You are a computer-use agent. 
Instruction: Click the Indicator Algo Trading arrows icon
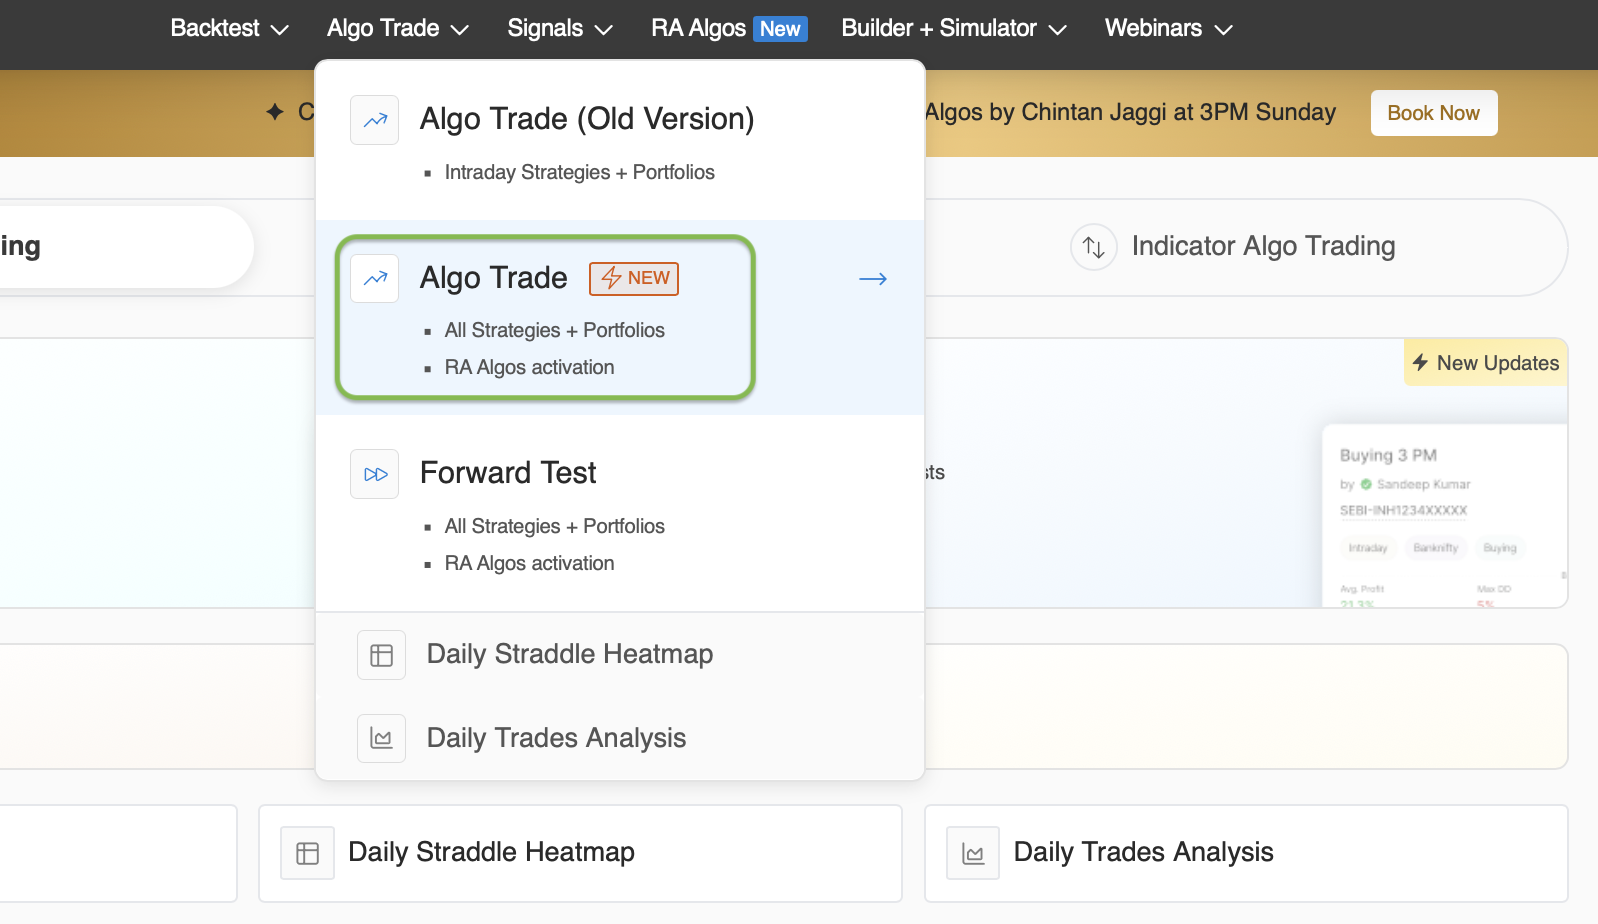(1094, 247)
